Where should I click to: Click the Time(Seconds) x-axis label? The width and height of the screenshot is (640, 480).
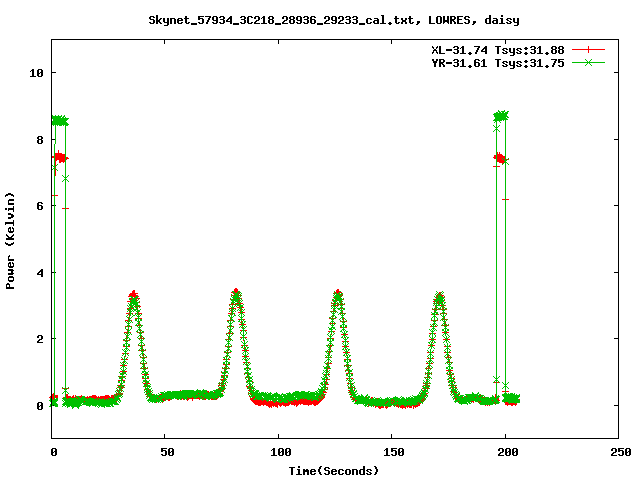point(333,471)
